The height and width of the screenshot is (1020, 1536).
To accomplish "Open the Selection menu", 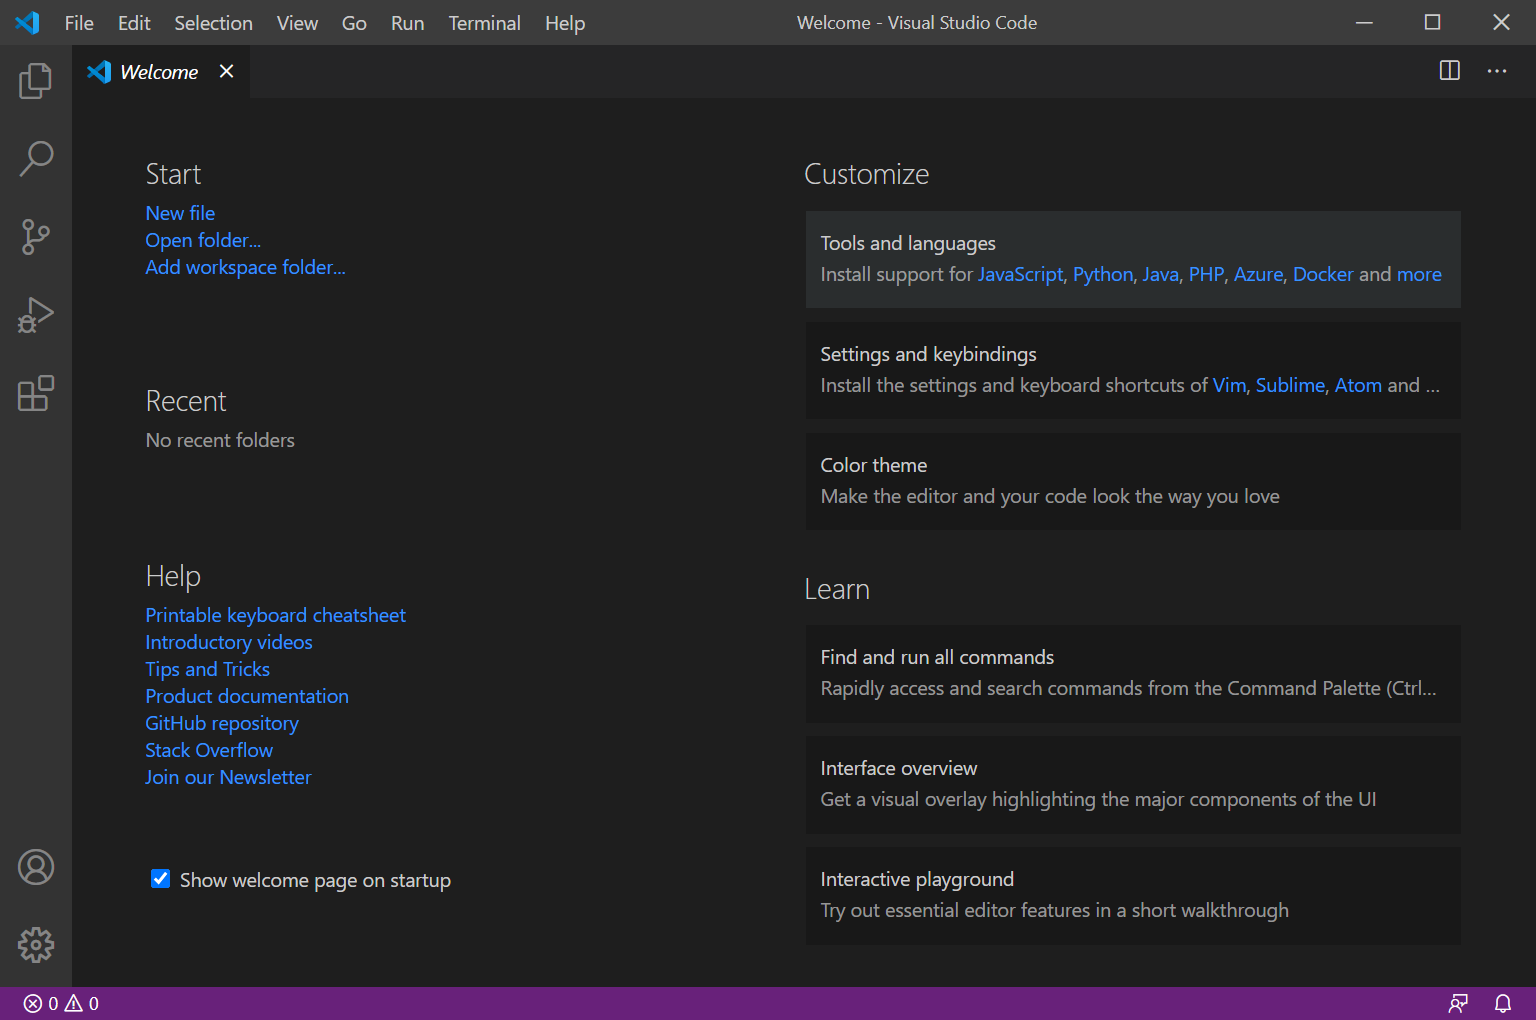I will point(213,23).
